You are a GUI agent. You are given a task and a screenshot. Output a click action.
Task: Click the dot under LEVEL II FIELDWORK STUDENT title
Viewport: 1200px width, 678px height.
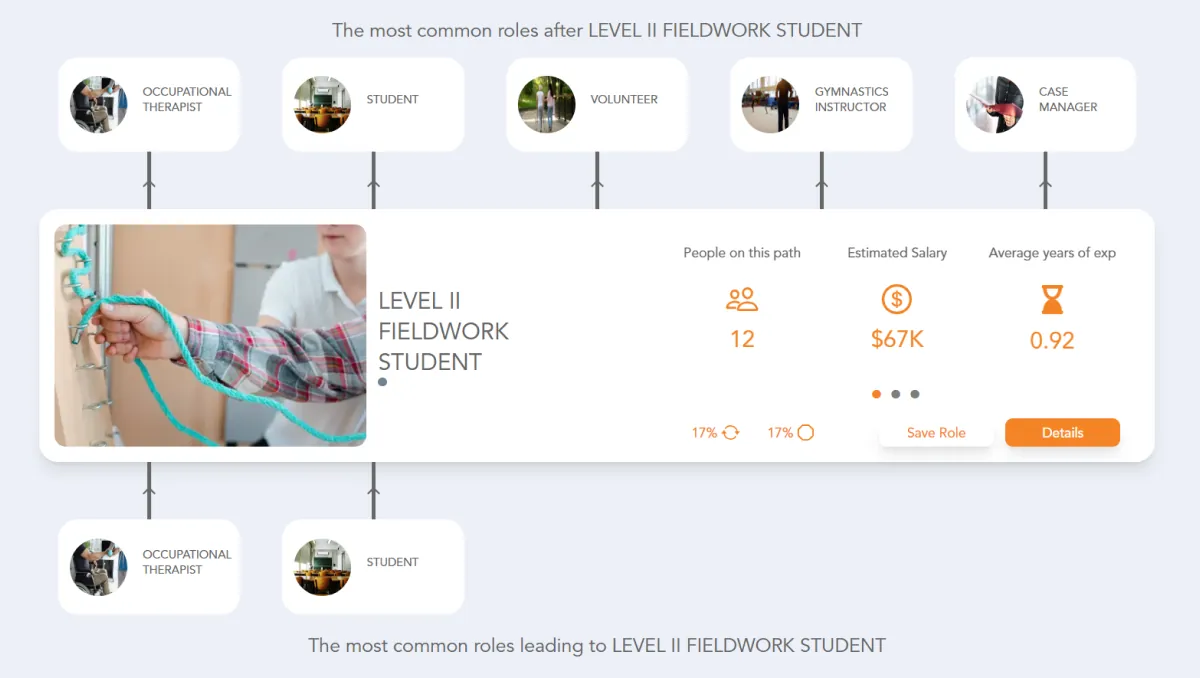click(x=381, y=381)
